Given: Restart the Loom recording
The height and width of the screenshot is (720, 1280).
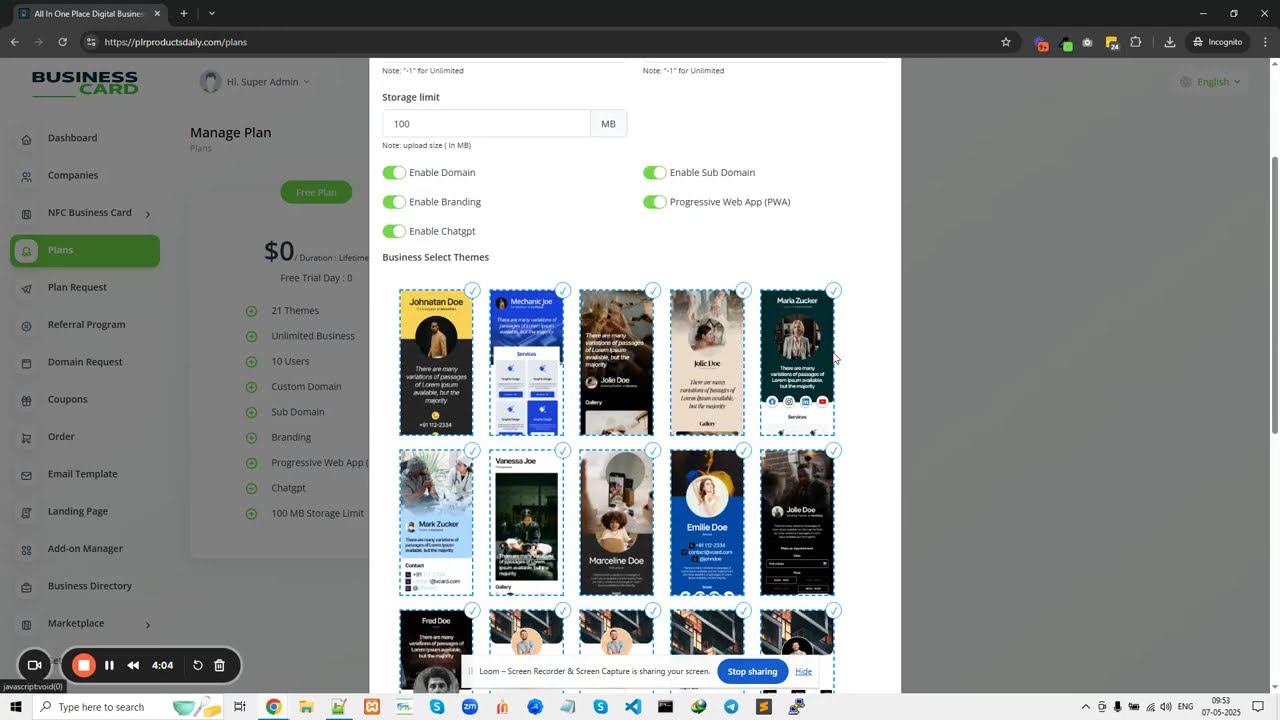Looking at the screenshot, I should click(x=198, y=665).
